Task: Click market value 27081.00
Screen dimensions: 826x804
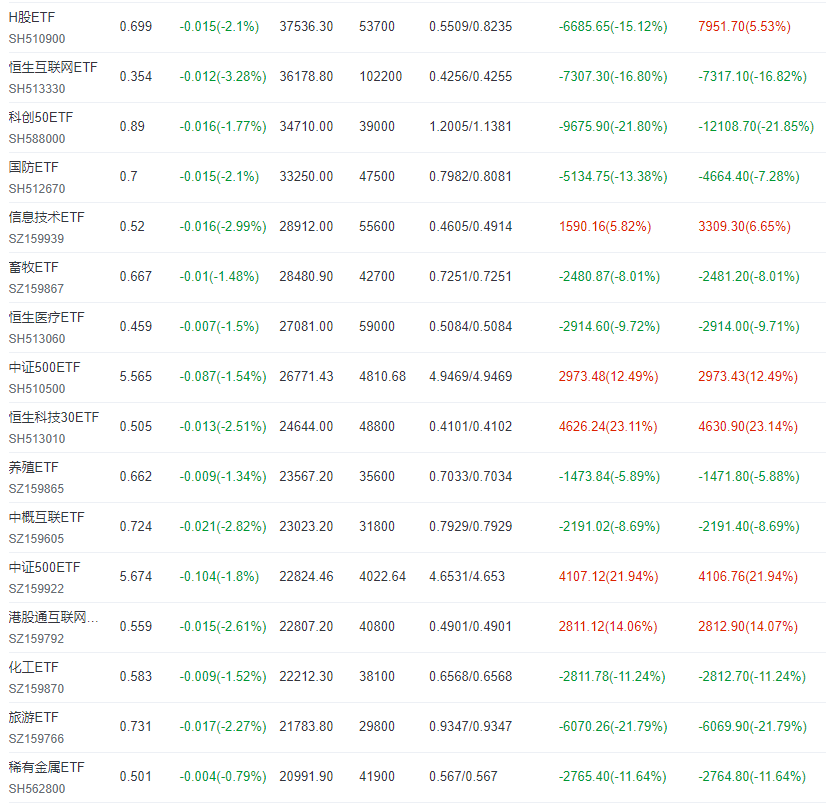Action: [x=306, y=327]
